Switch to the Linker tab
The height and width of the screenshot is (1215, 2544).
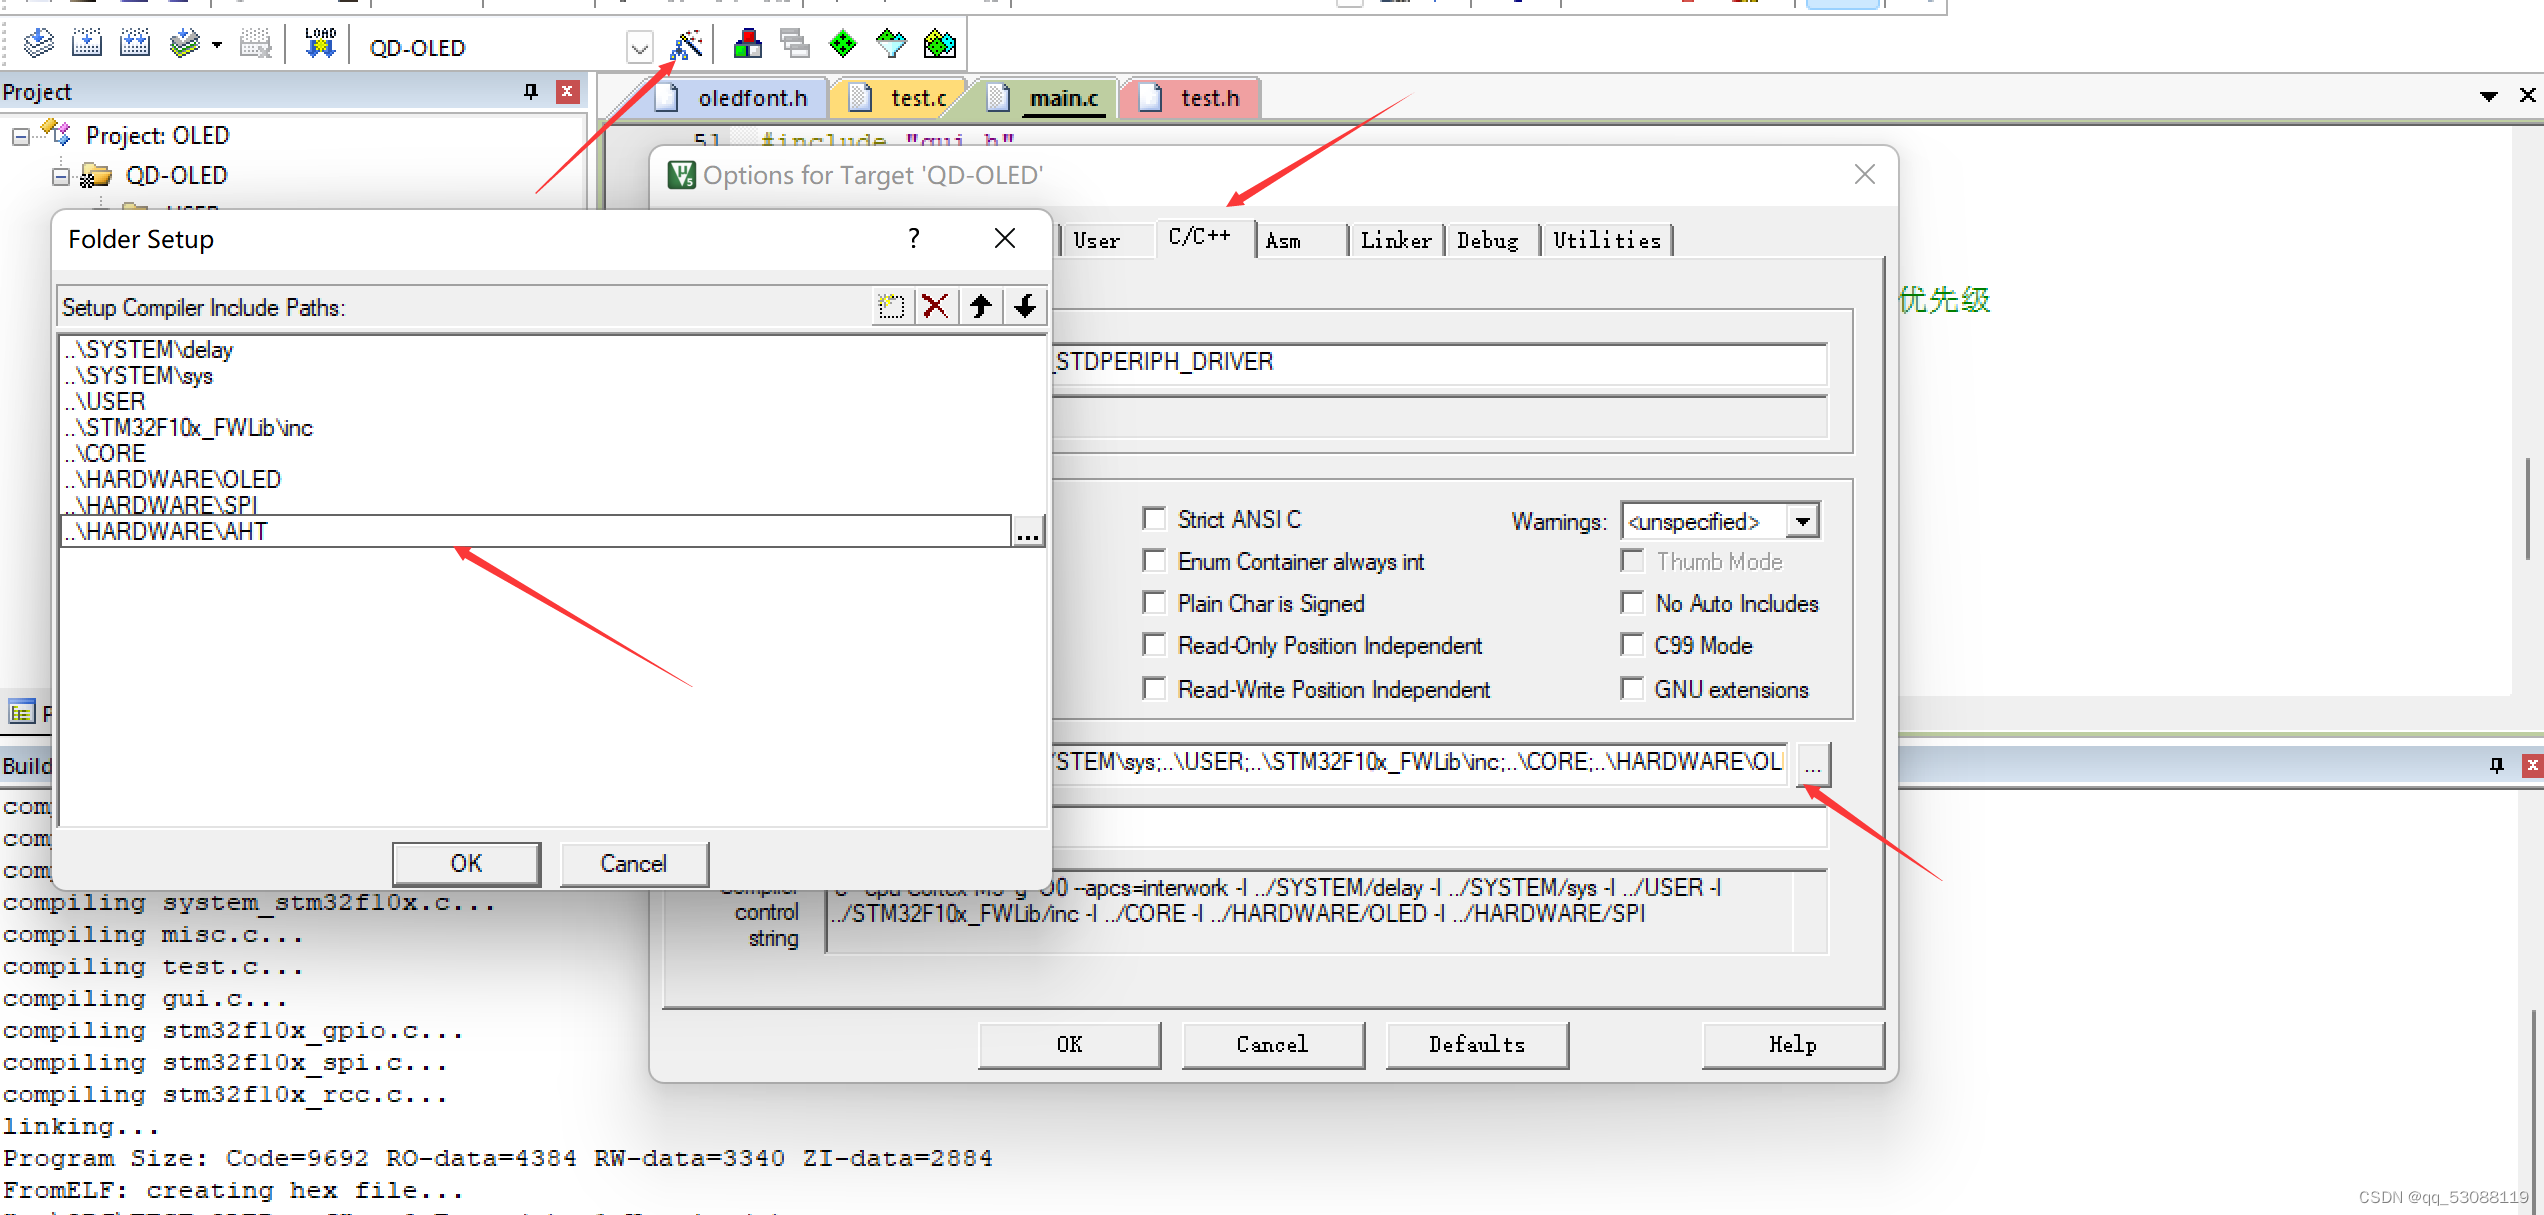1395,240
